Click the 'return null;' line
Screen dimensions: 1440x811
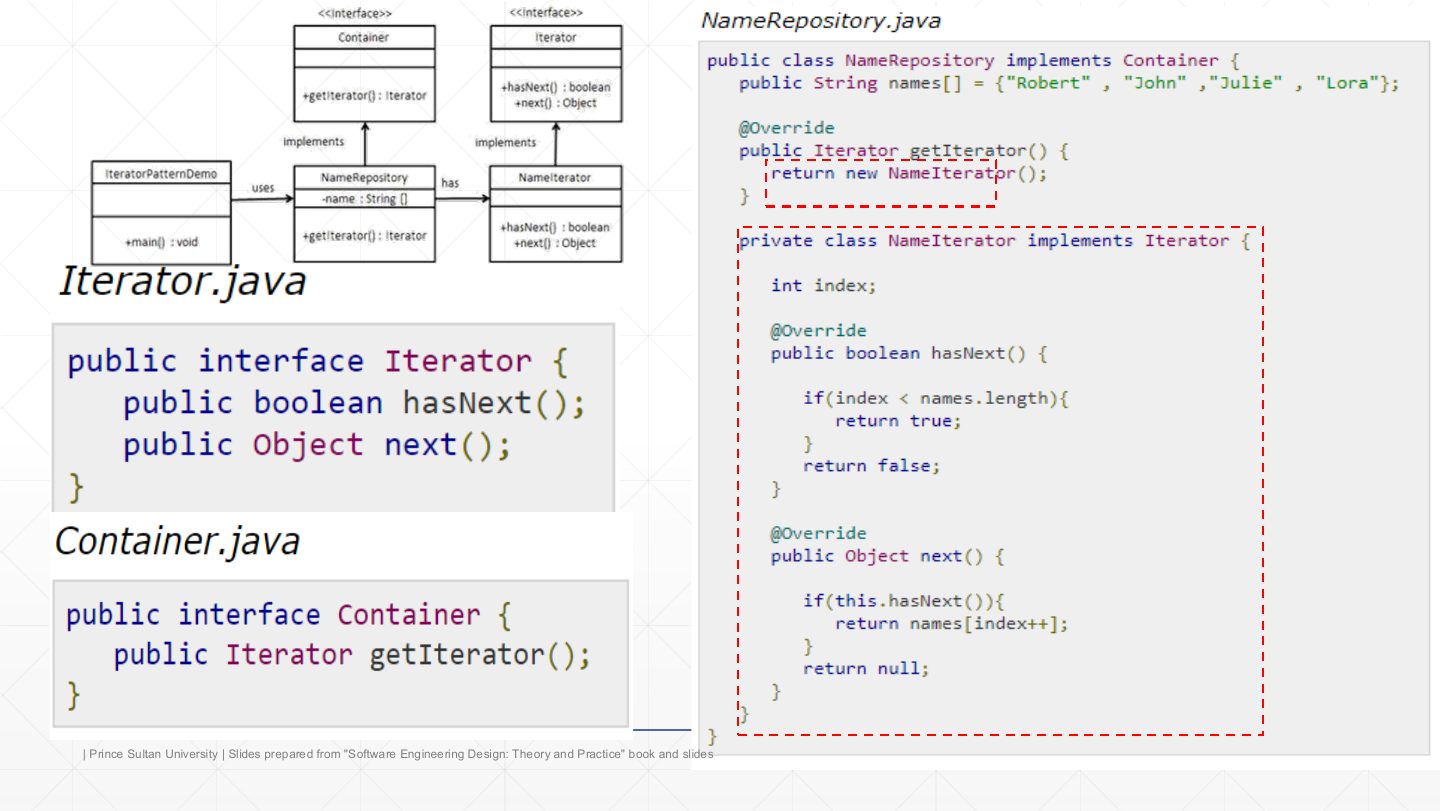pyautogui.click(x=866, y=668)
